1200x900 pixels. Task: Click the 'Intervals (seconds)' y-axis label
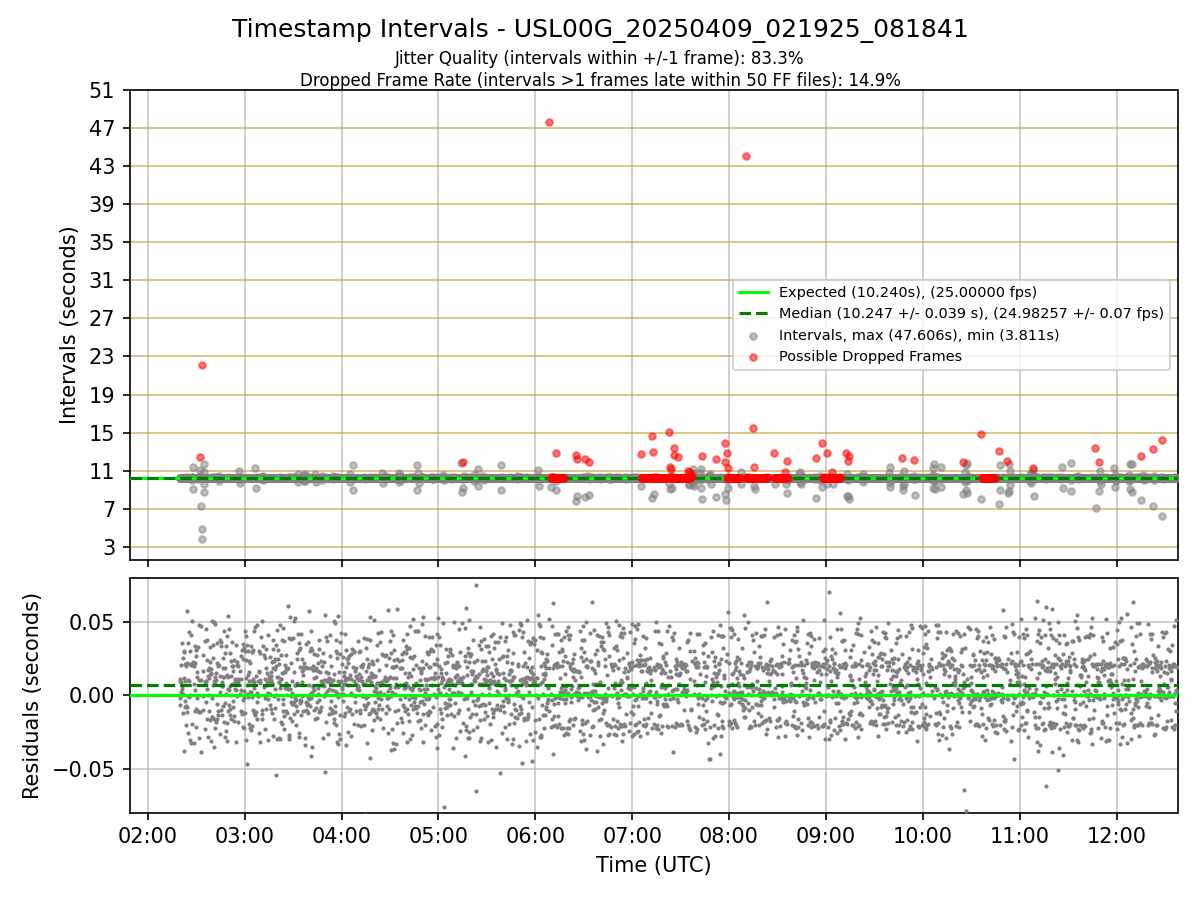[x=69, y=325]
